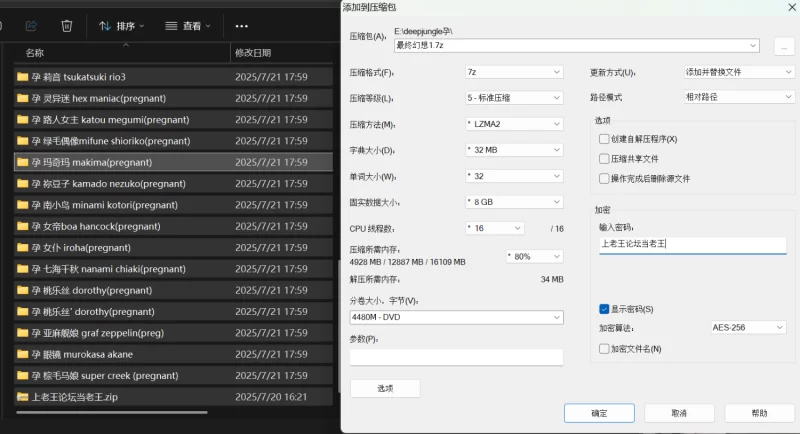Enable 操作完成后删除源文件 checkbox
Image resolution: width=800 pixels, height=434 pixels.
coord(604,178)
